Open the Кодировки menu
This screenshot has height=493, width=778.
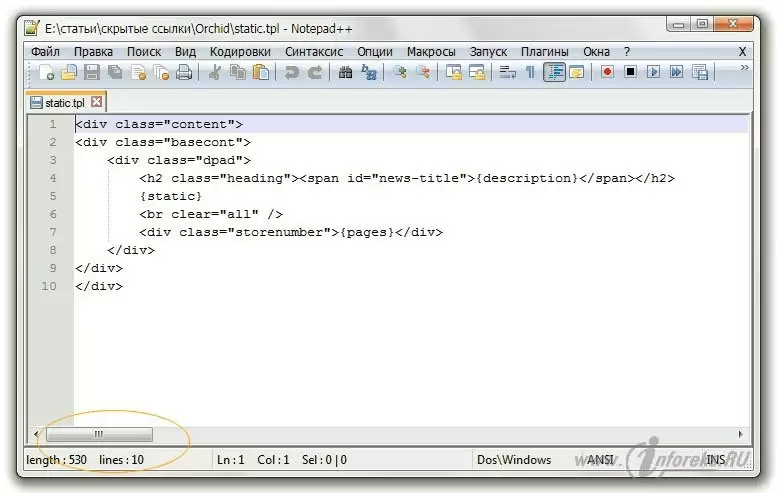click(240, 51)
